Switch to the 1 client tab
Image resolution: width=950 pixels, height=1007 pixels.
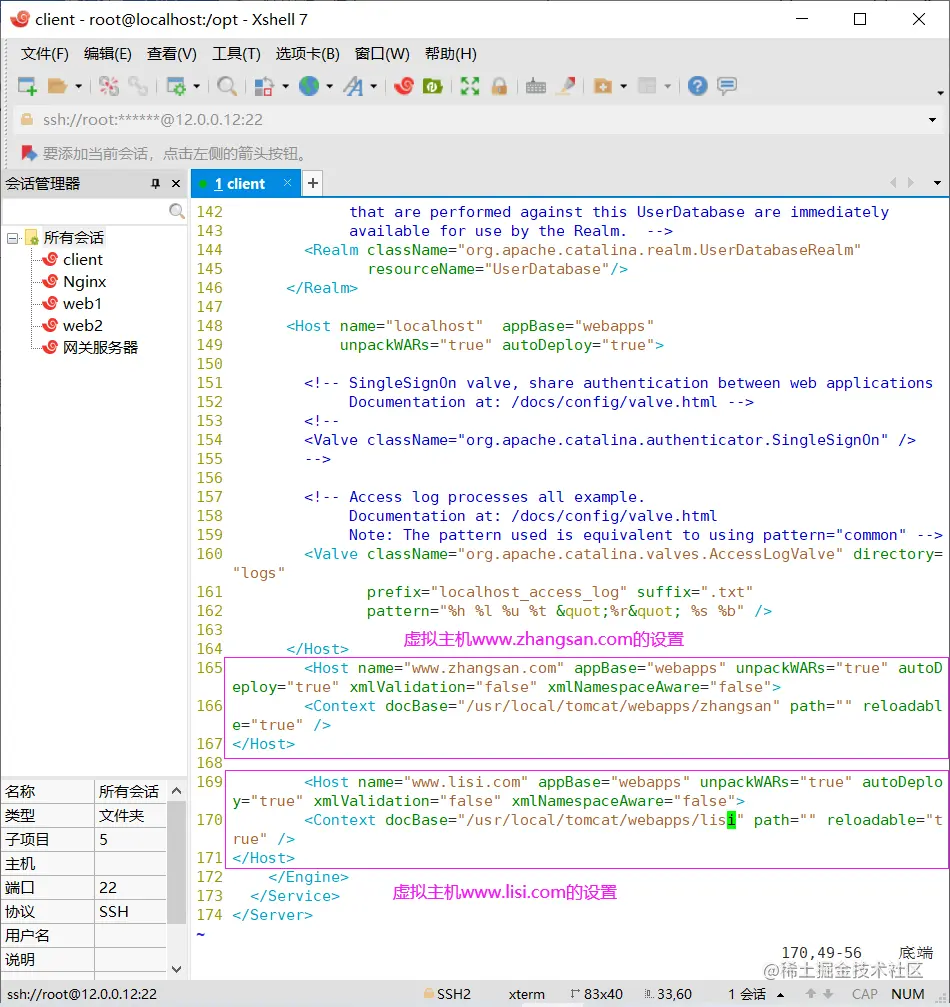(240, 184)
